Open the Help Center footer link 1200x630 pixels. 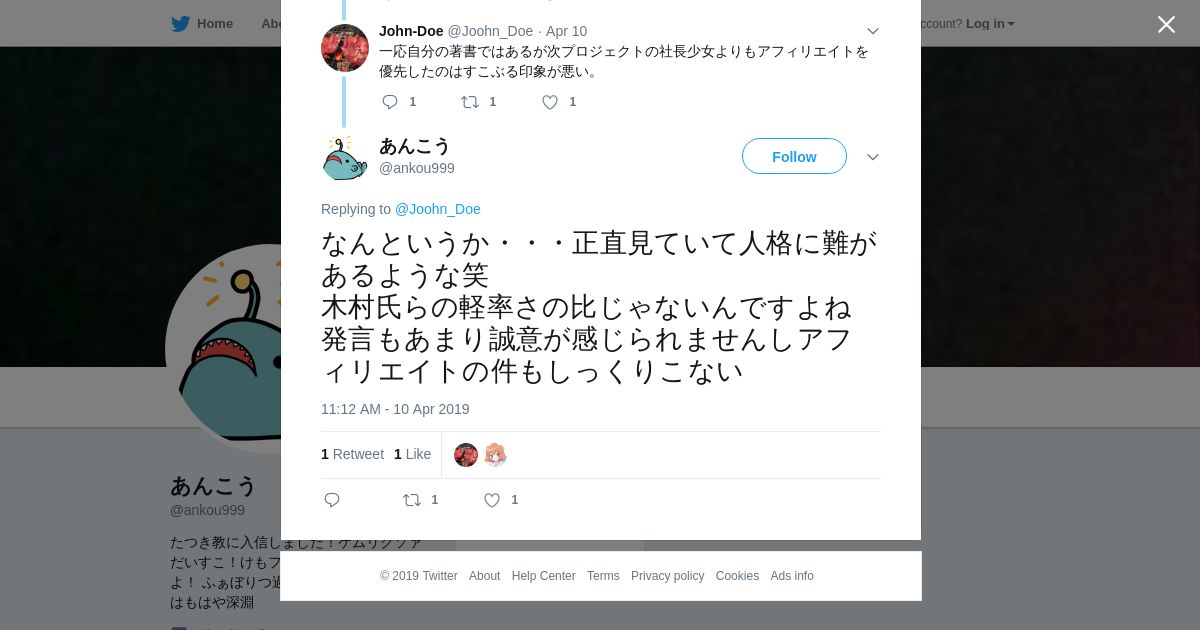pyautogui.click(x=543, y=576)
